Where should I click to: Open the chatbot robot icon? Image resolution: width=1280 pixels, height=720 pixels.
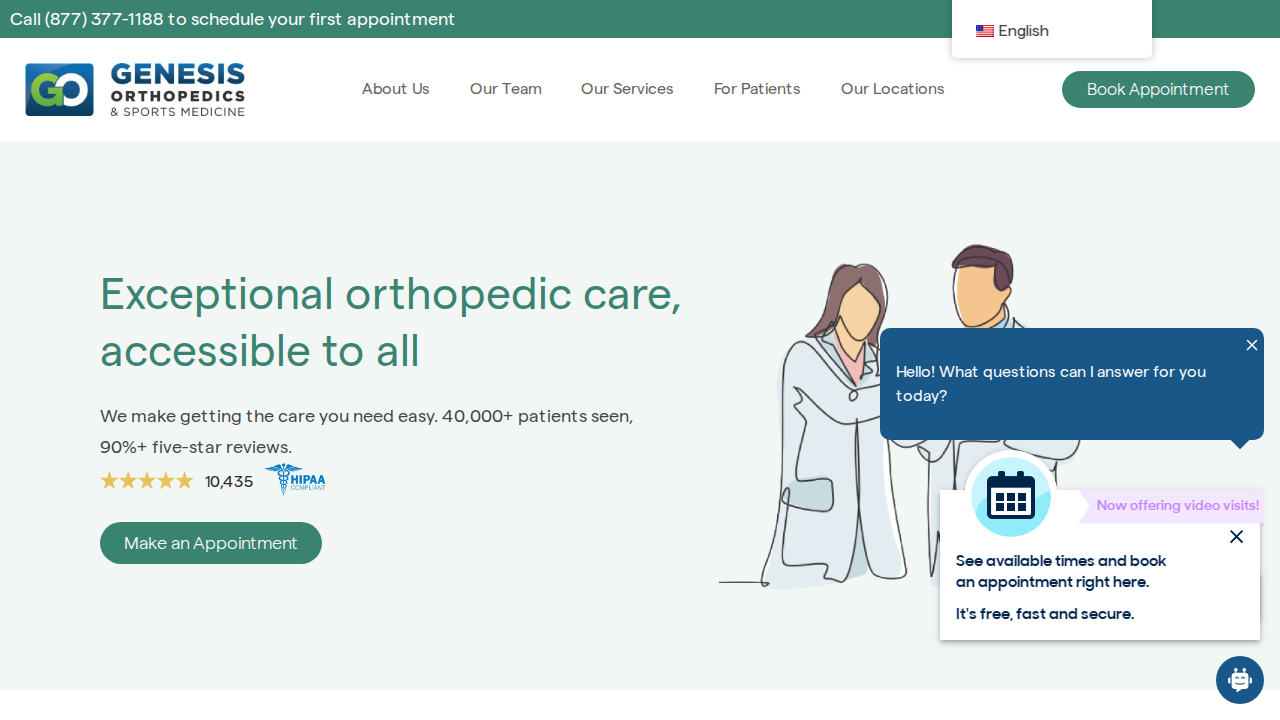point(1240,680)
